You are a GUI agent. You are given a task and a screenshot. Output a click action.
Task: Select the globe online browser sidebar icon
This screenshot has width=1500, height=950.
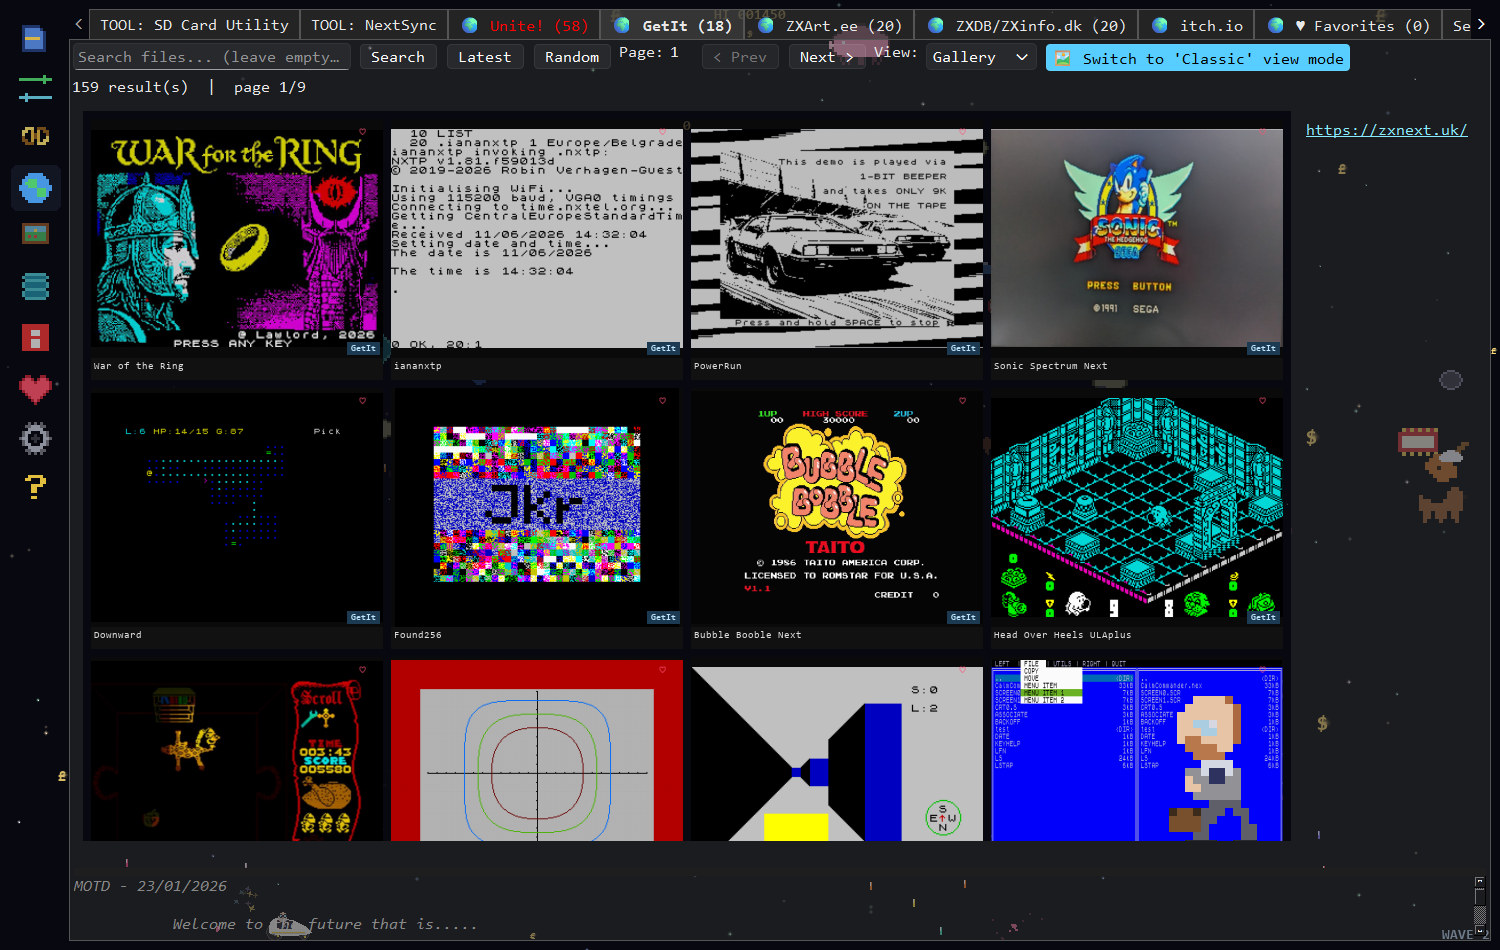pyautogui.click(x=35, y=187)
